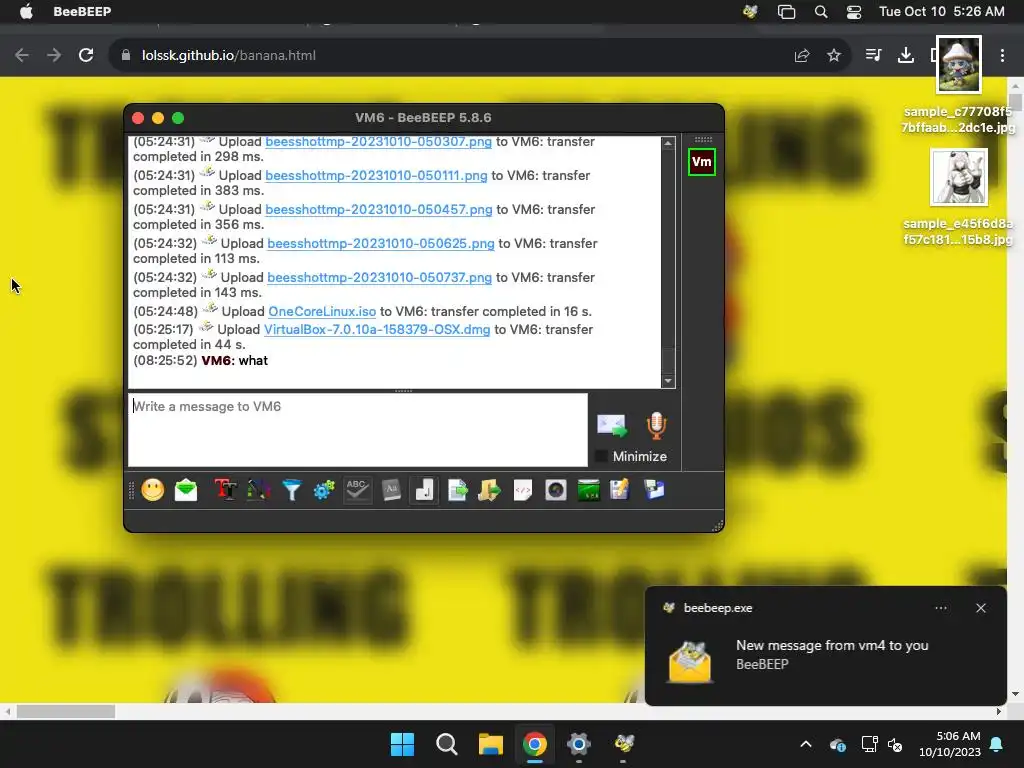Viewport: 1024px width, 768px height.
Task: Open chat settings blue gears icon
Action: click(325, 490)
